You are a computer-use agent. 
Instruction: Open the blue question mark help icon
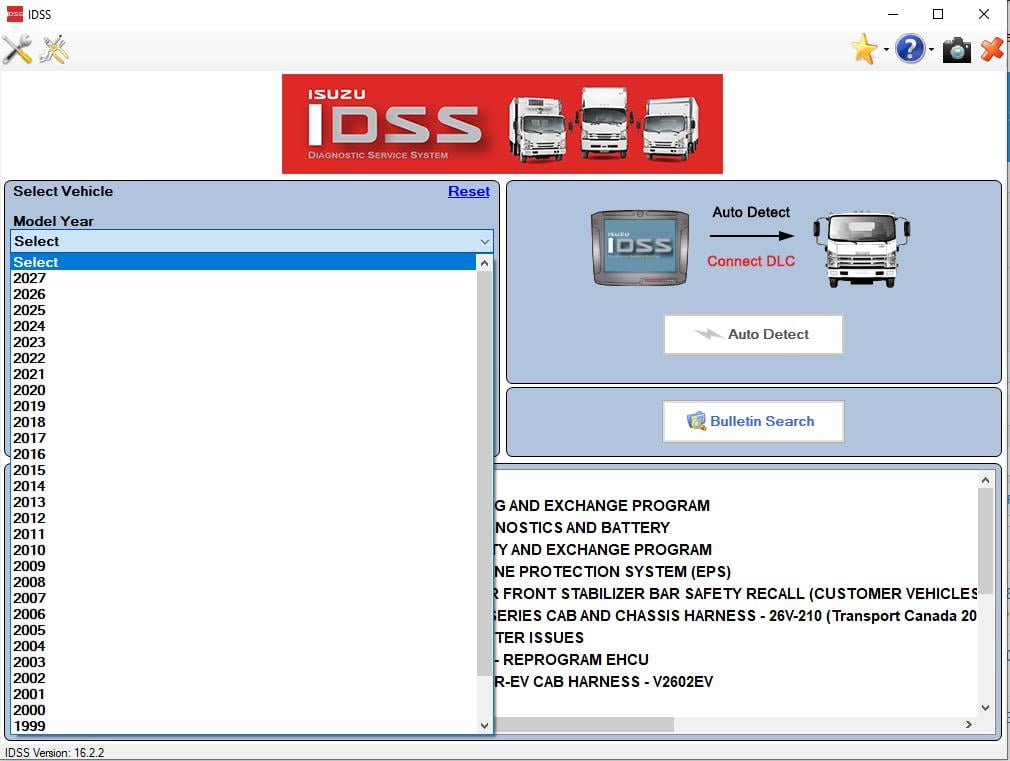(910, 49)
